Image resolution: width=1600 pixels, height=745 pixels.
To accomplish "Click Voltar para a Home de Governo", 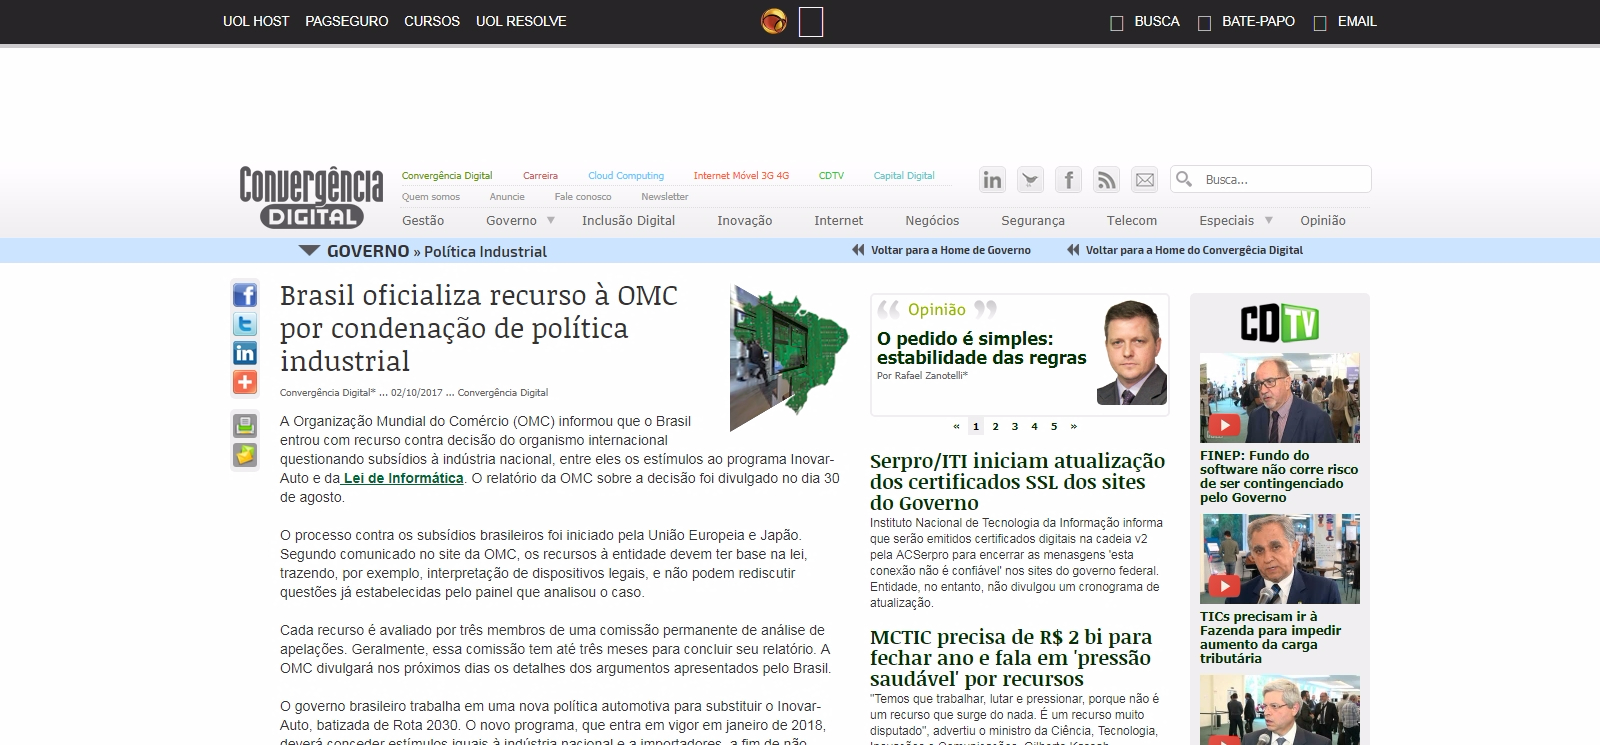I will pos(950,250).
